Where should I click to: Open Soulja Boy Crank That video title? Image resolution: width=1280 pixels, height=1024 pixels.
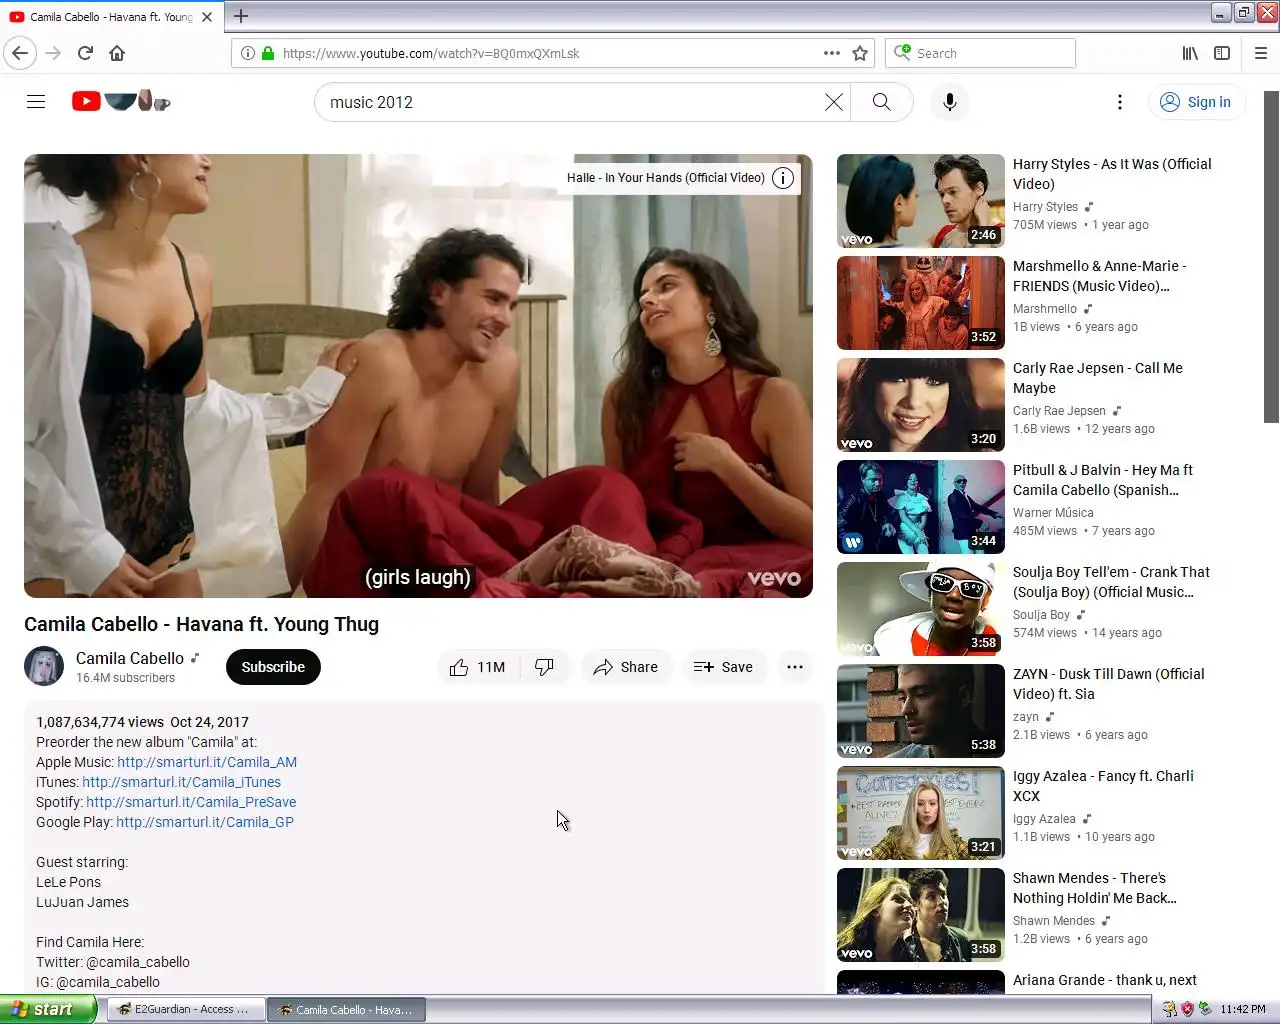click(x=1111, y=582)
